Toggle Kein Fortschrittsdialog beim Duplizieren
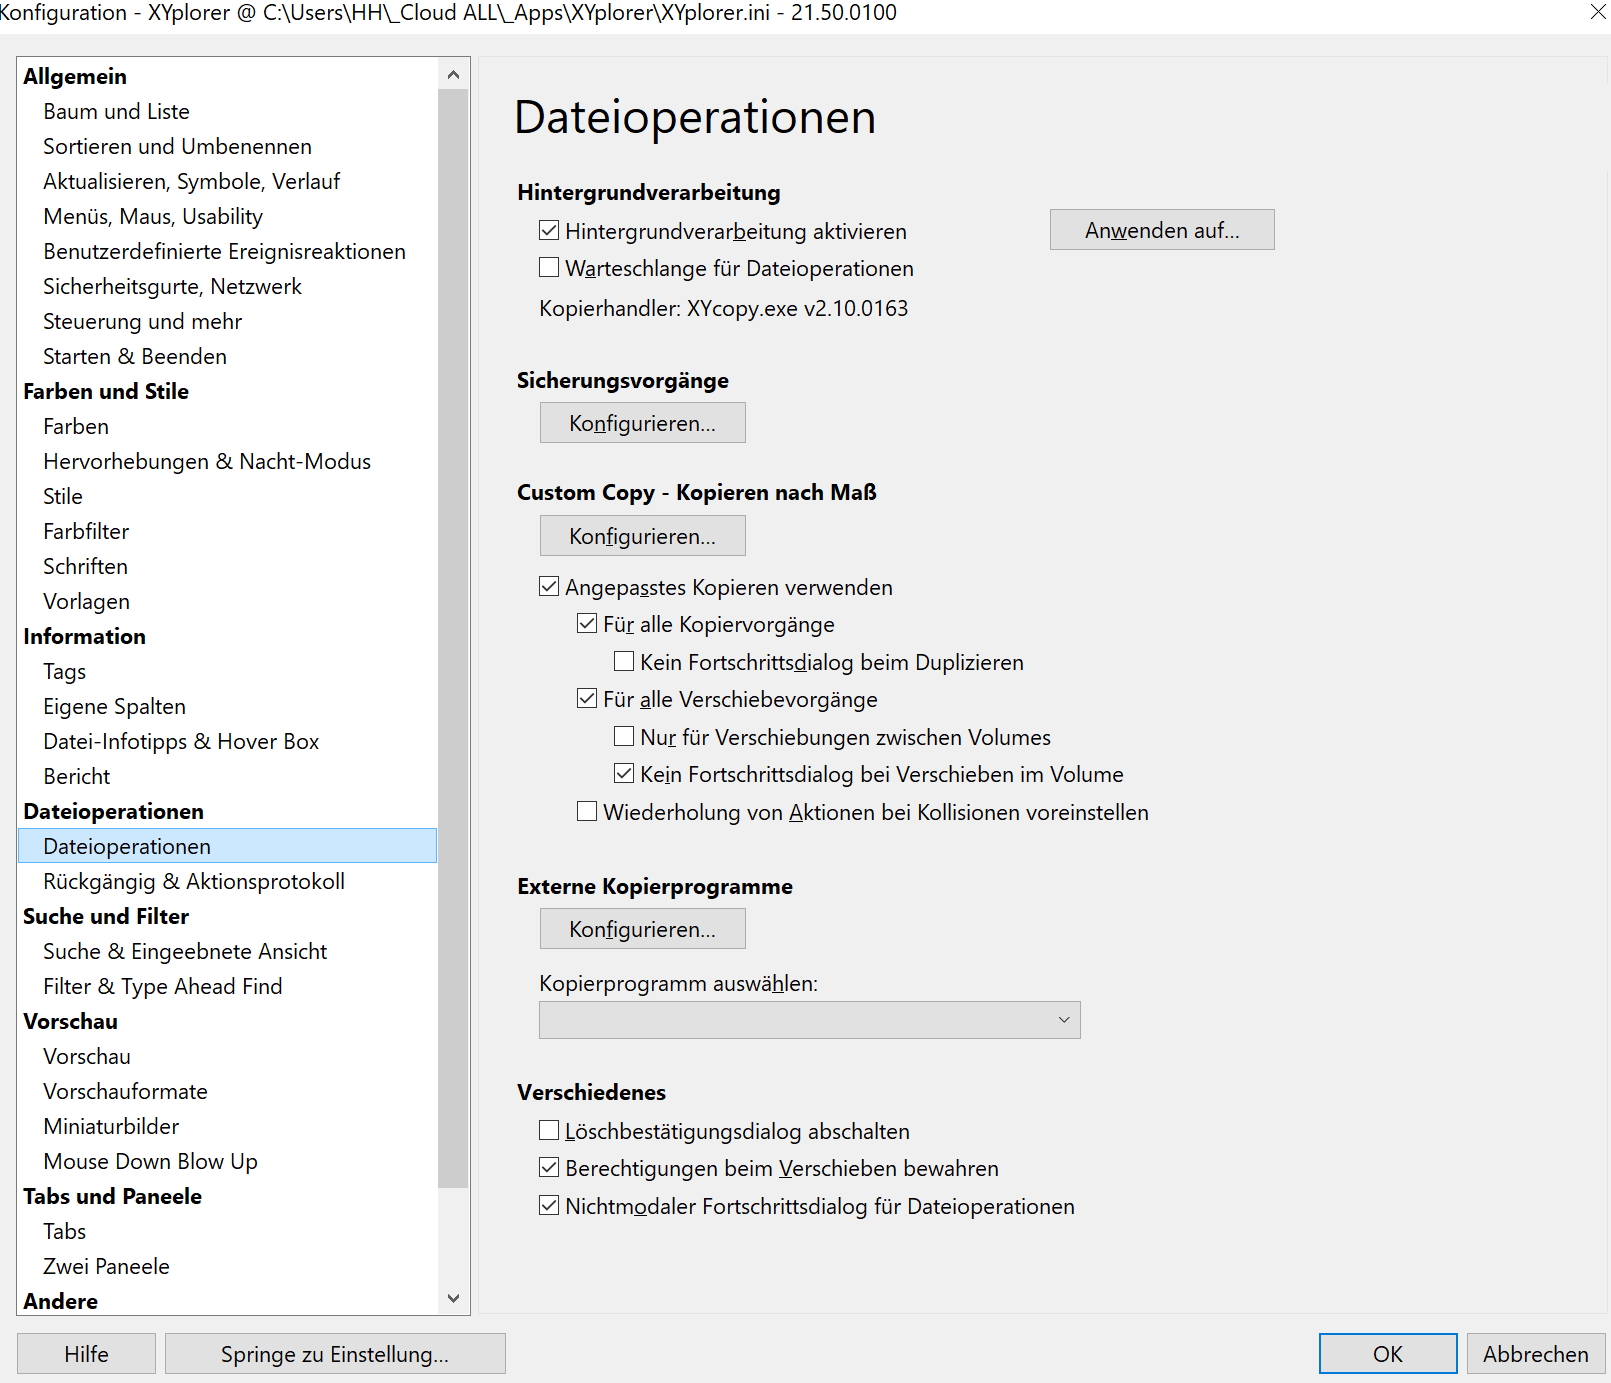The width and height of the screenshot is (1611, 1383). coord(624,662)
